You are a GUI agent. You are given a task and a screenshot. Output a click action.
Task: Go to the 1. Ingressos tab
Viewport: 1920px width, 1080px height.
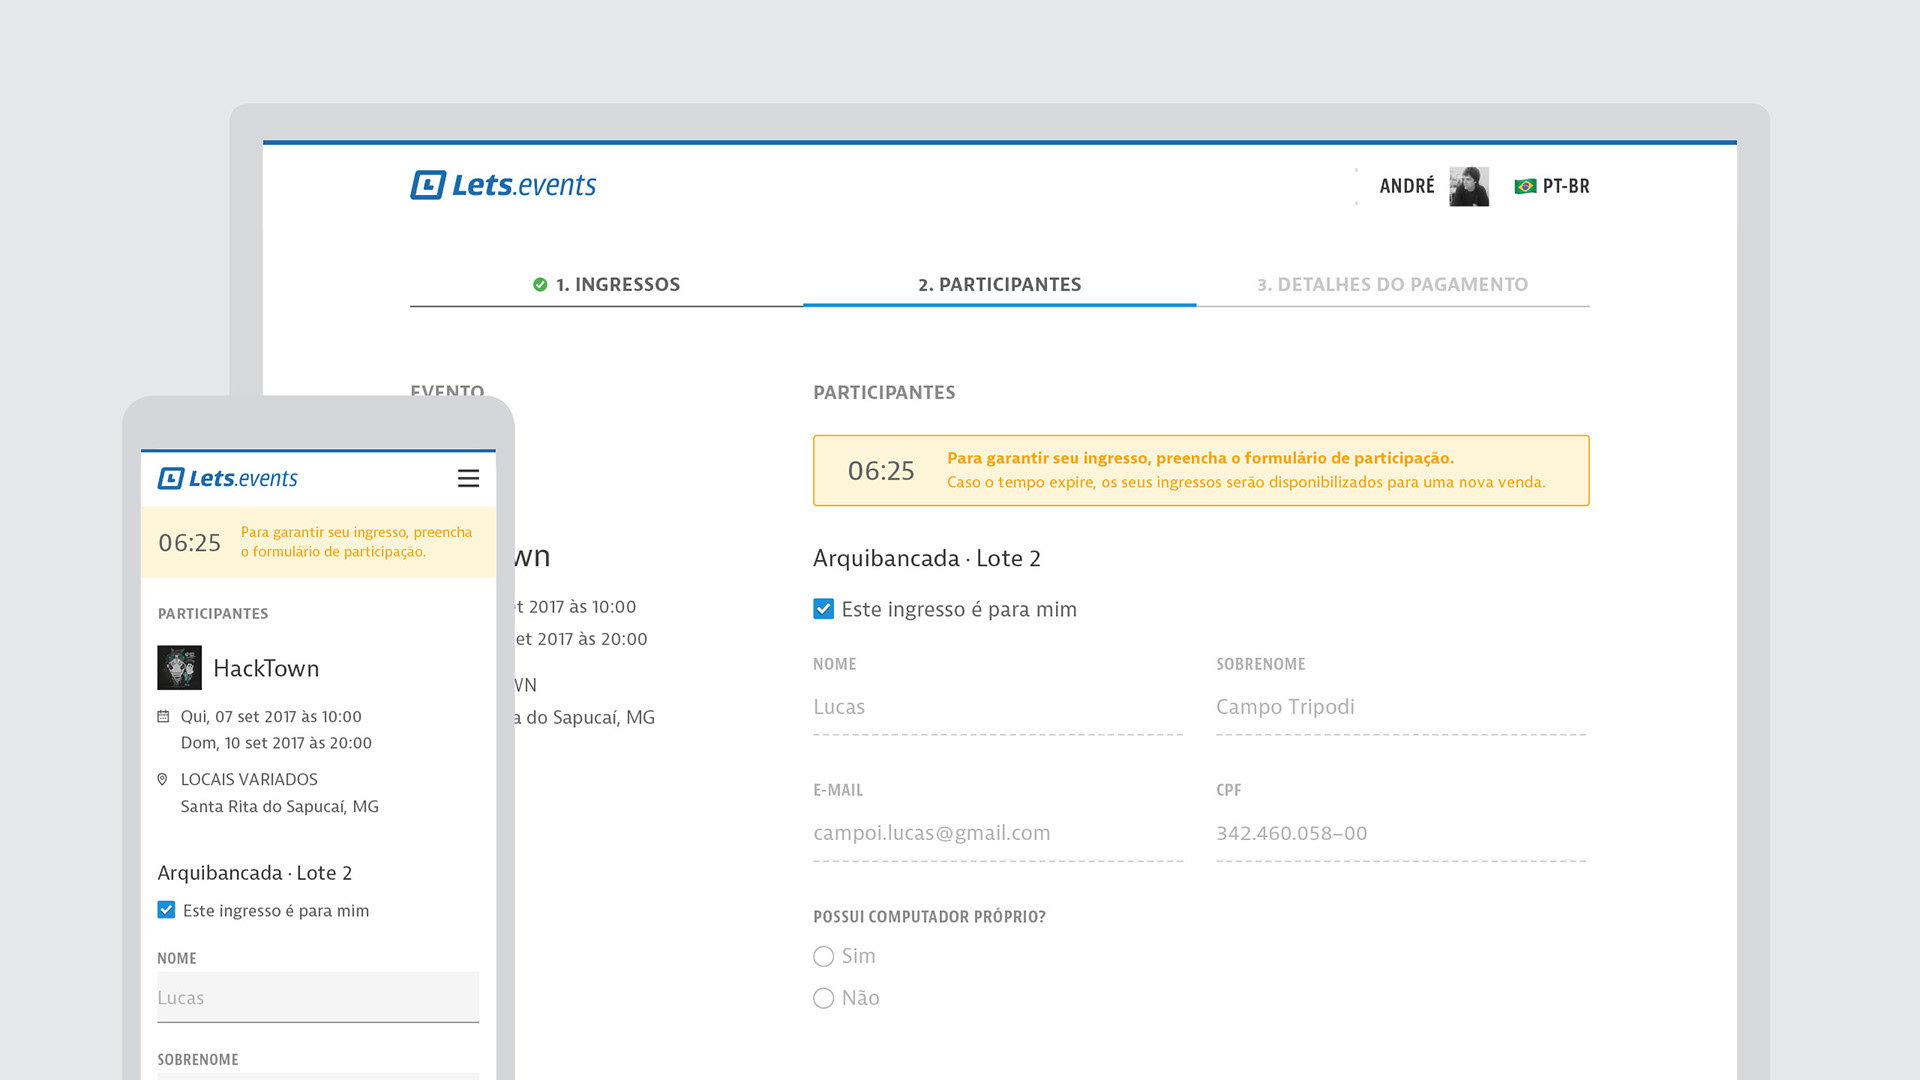tap(617, 284)
